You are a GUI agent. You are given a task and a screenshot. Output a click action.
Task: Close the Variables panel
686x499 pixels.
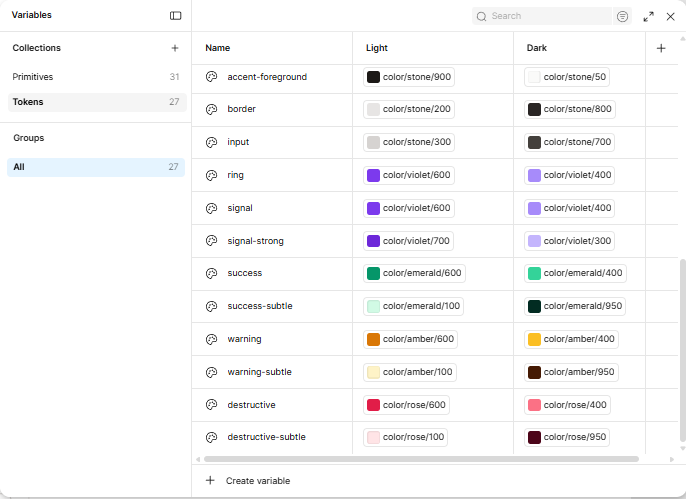pos(670,17)
